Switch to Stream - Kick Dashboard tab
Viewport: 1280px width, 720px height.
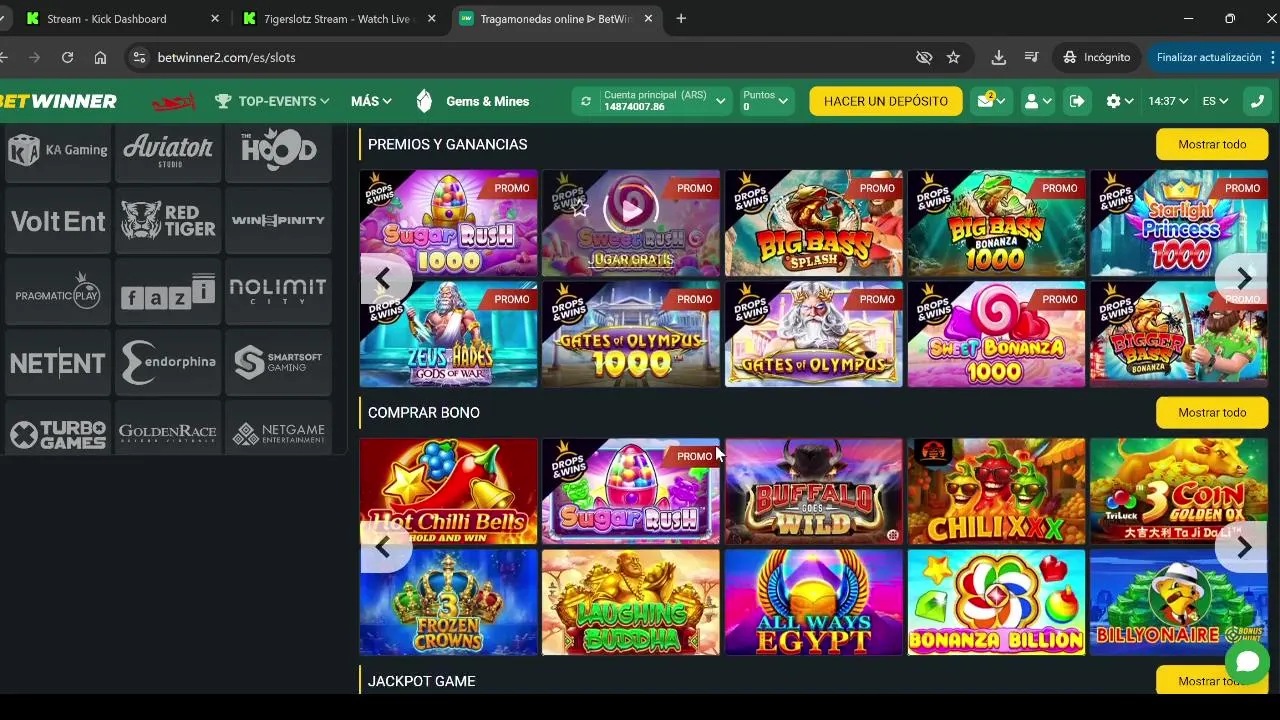click(x=124, y=19)
